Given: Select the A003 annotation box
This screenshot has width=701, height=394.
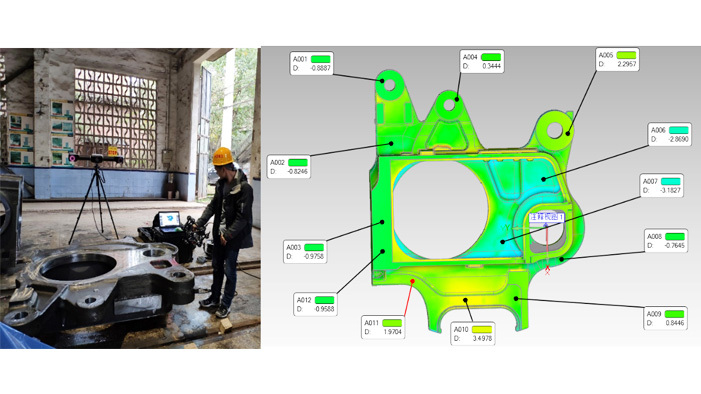Looking at the screenshot, I should tap(305, 251).
